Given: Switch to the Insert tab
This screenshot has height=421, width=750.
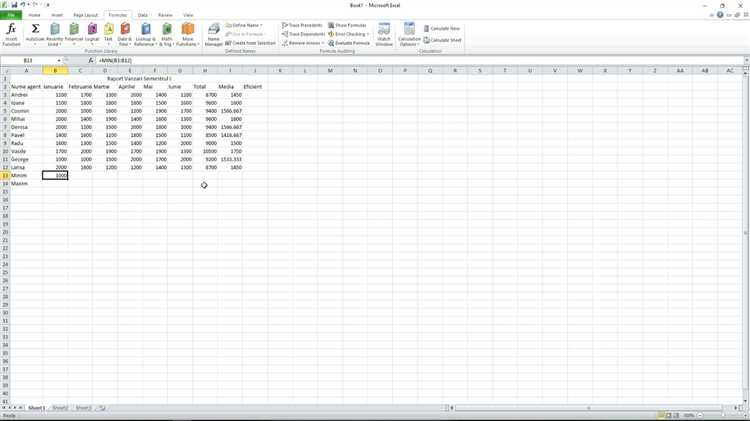Looking at the screenshot, I should point(57,15).
